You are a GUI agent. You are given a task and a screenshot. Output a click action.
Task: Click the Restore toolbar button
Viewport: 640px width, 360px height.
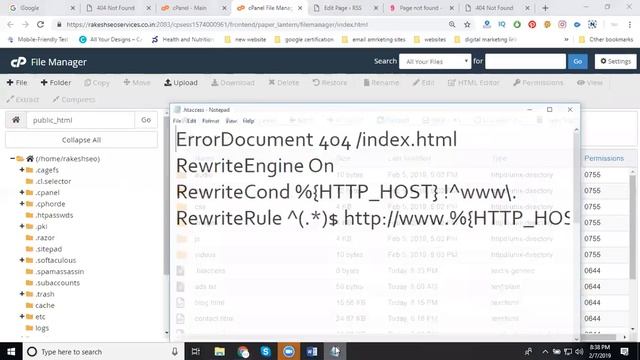(330, 82)
